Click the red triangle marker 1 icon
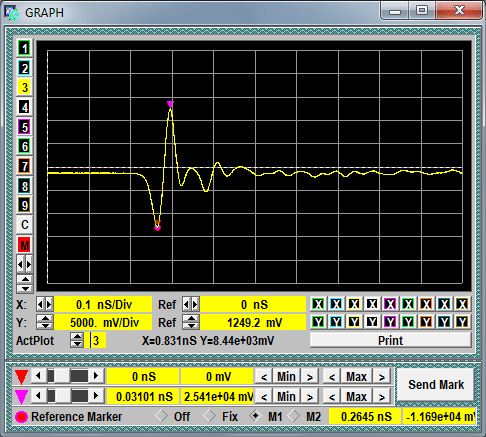486x437 pixels. click(21, 377)
